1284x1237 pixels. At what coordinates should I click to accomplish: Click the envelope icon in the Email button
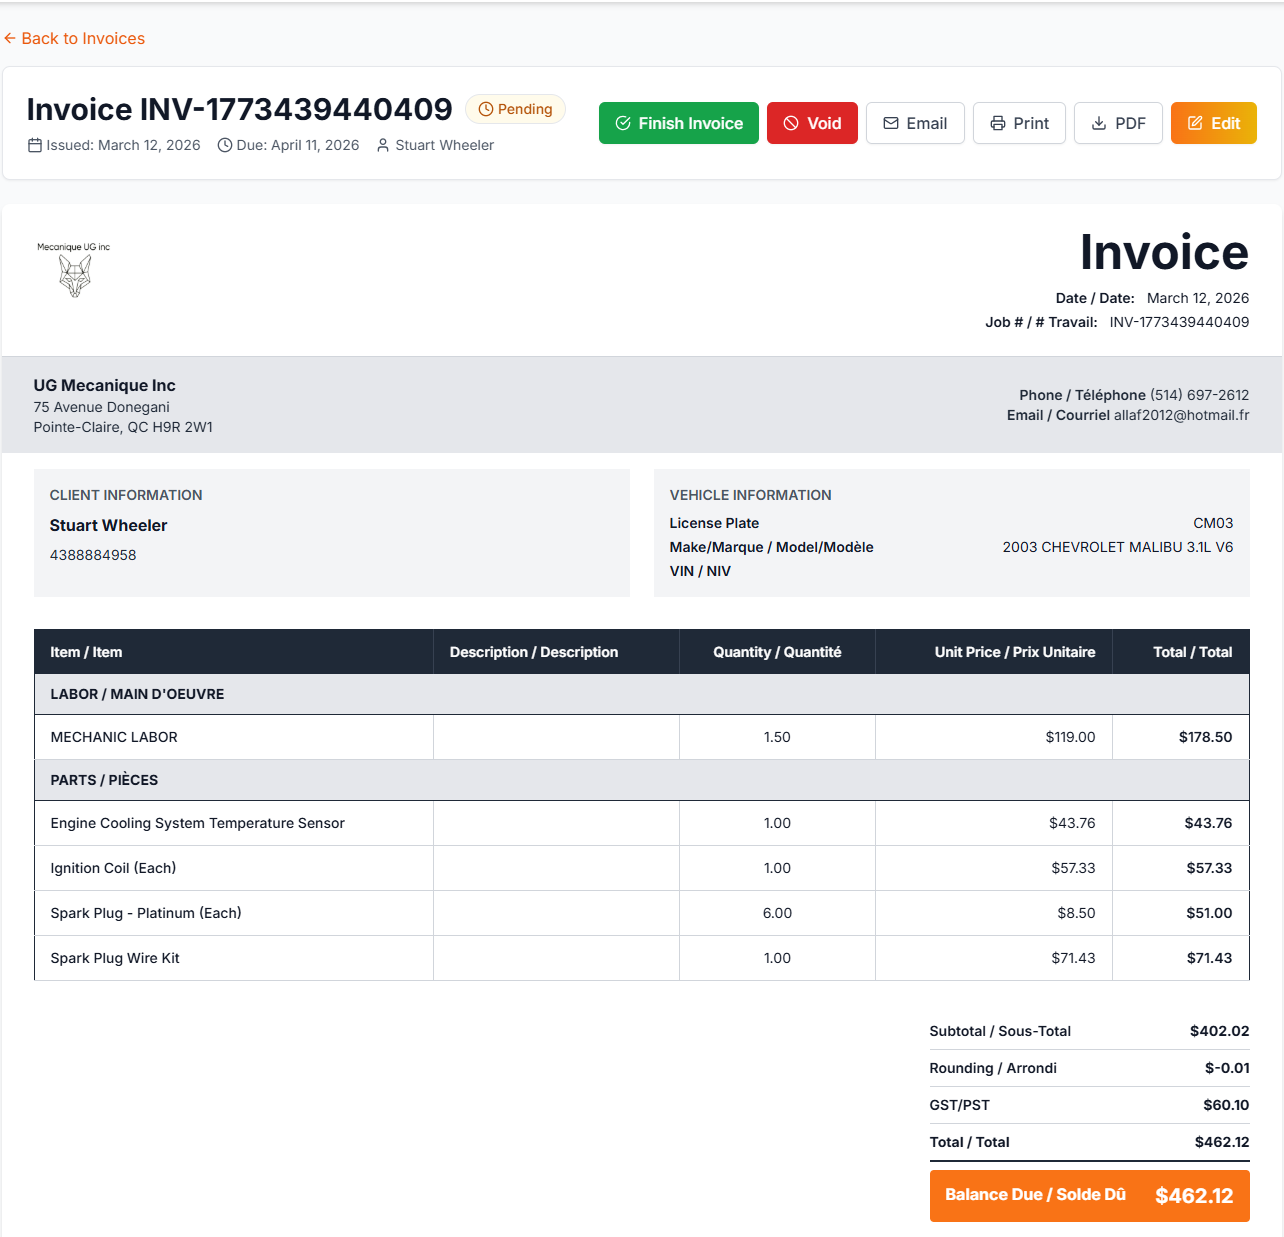pyautogui.click(x=891, y=123)
